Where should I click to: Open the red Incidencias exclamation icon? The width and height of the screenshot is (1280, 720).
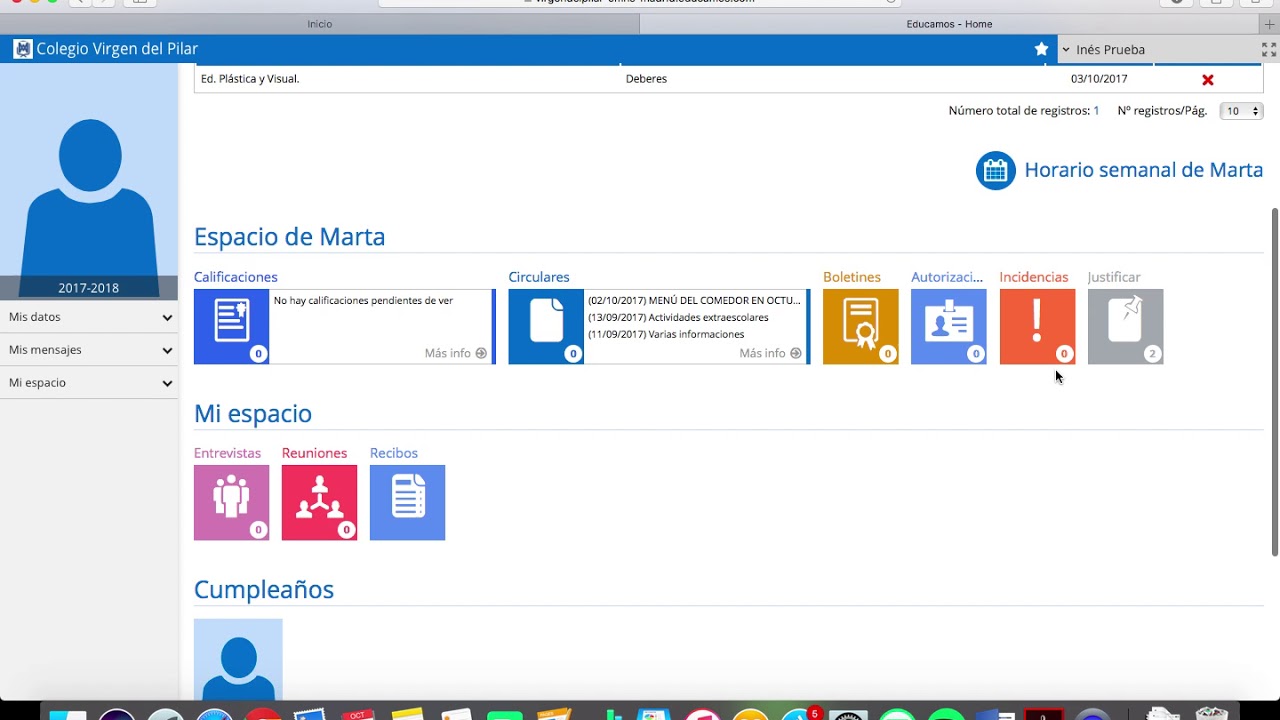1036,326
